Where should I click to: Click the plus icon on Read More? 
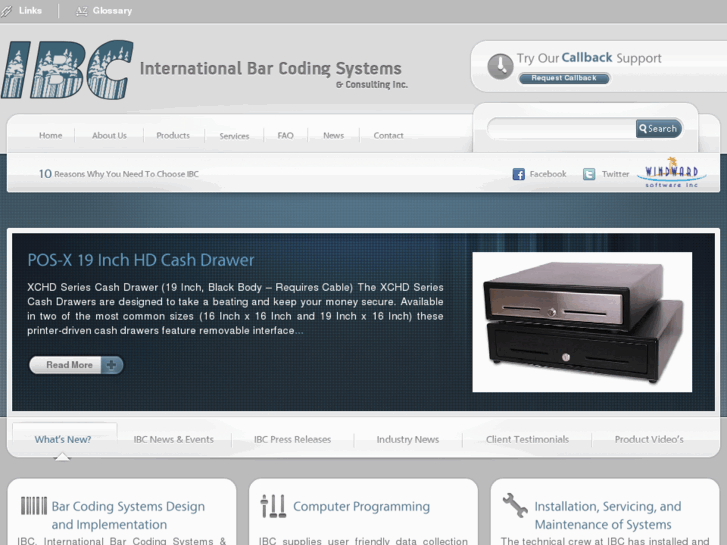pos(111,365)
